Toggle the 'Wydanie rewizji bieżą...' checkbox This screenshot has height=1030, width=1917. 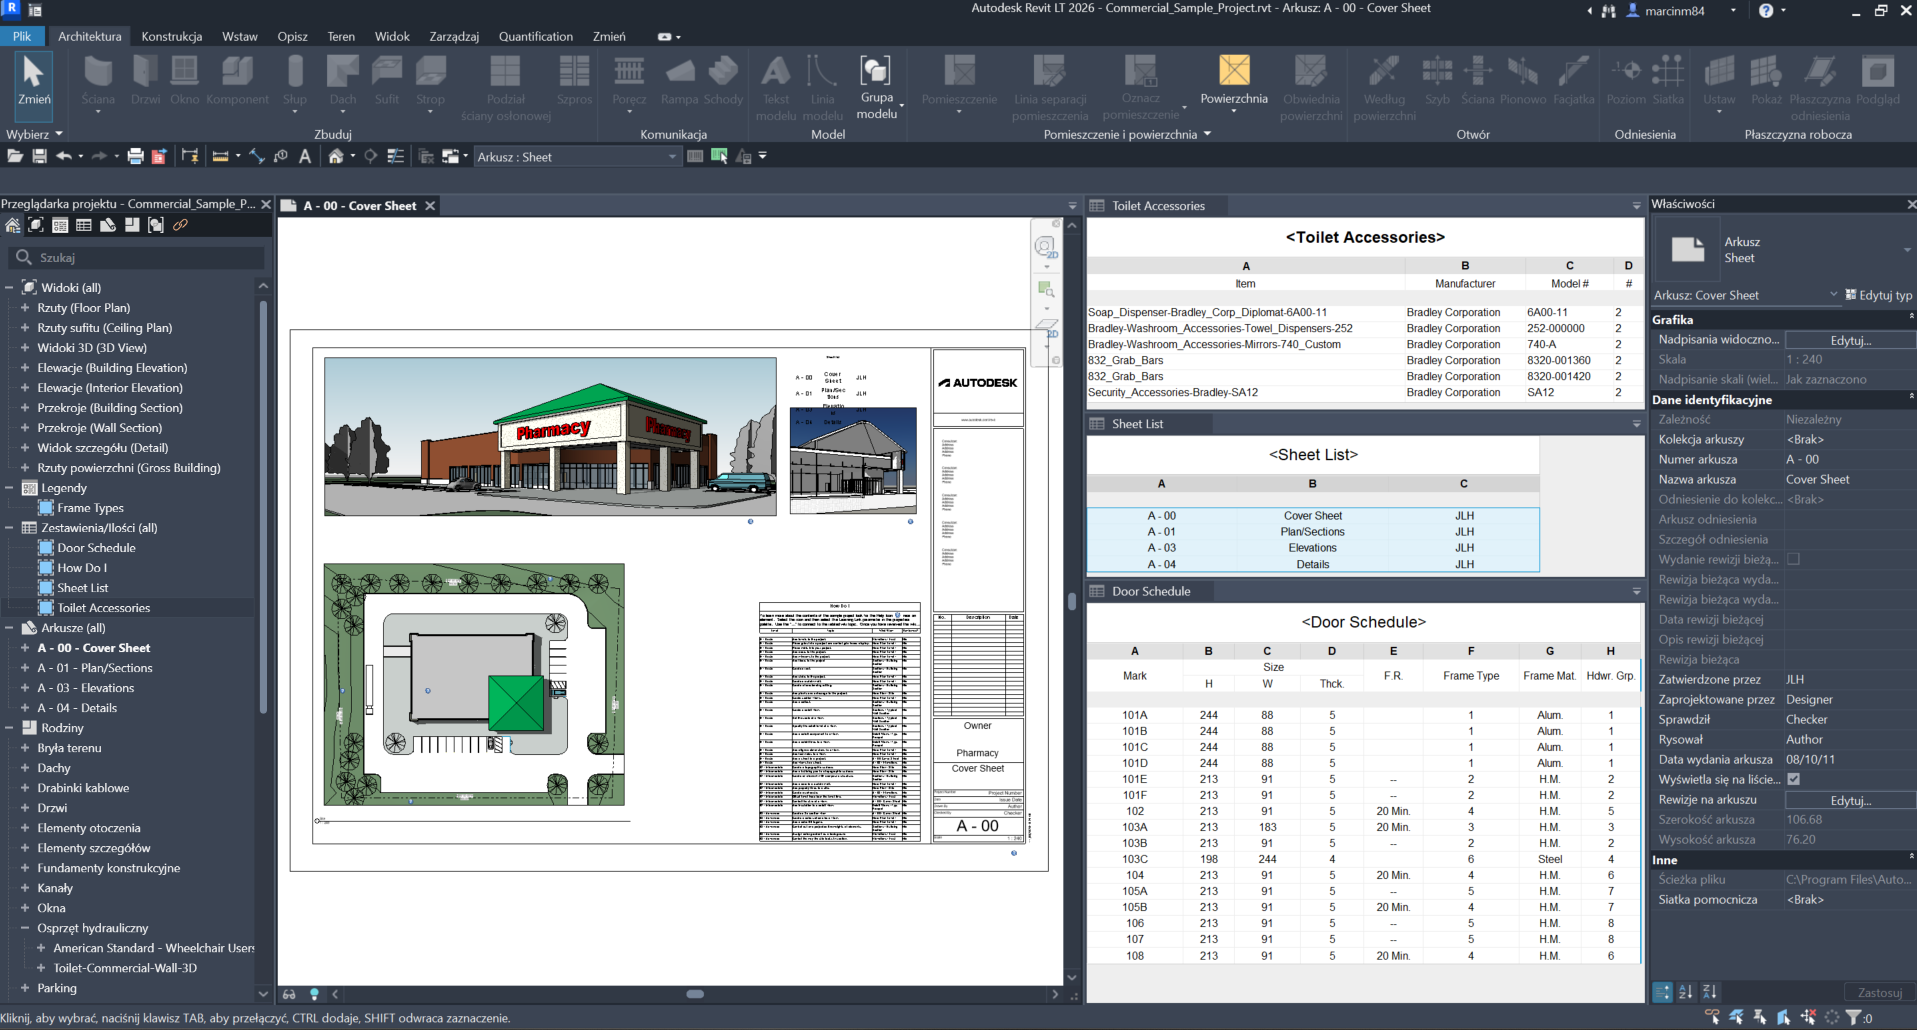(x=1793, y=559)
